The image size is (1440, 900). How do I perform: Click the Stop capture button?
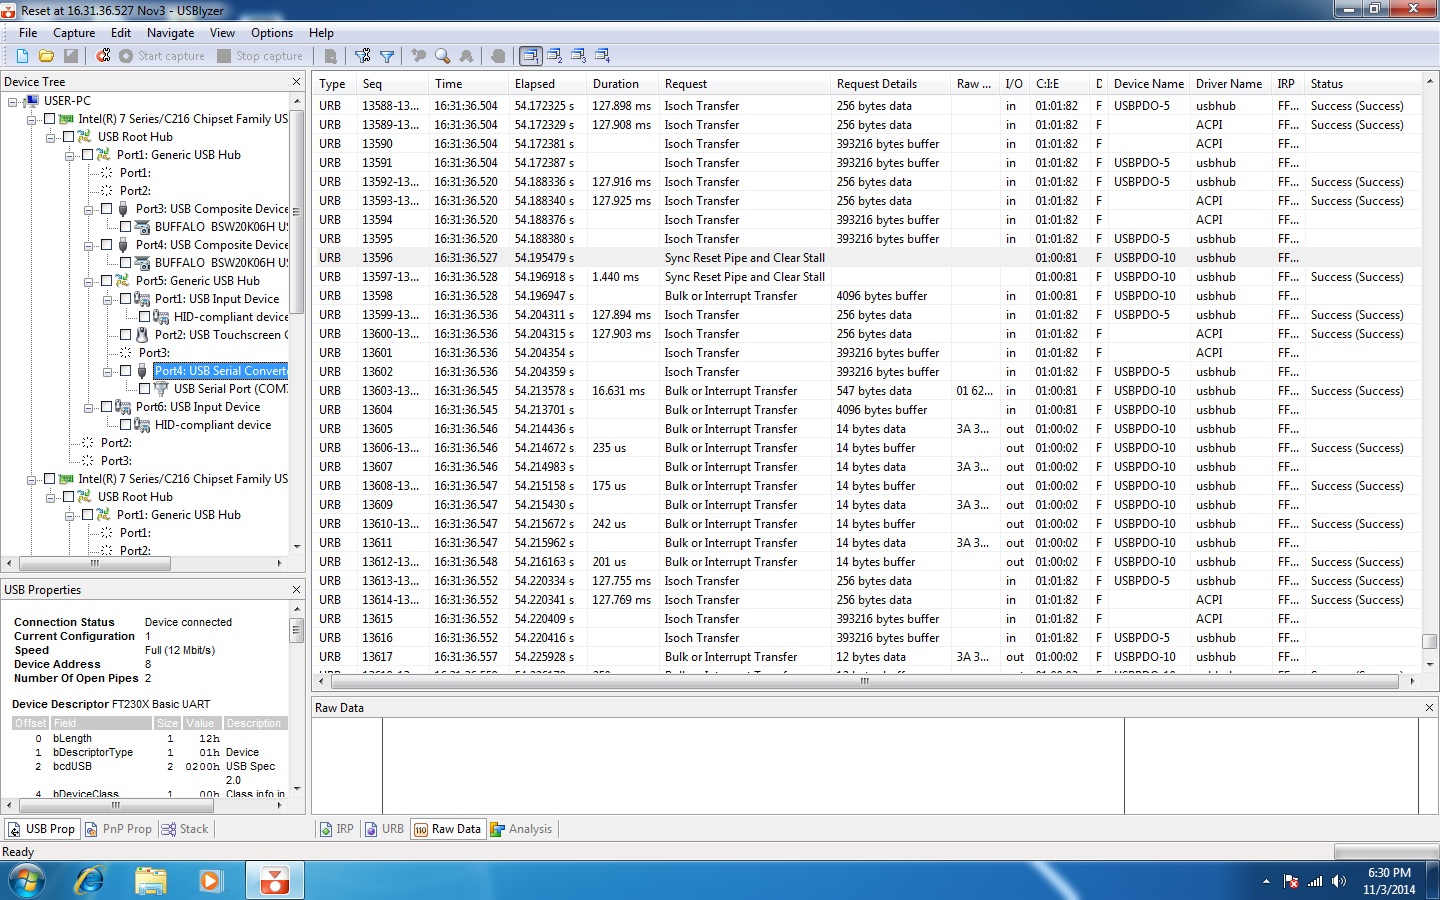click(x=260, y=56)
